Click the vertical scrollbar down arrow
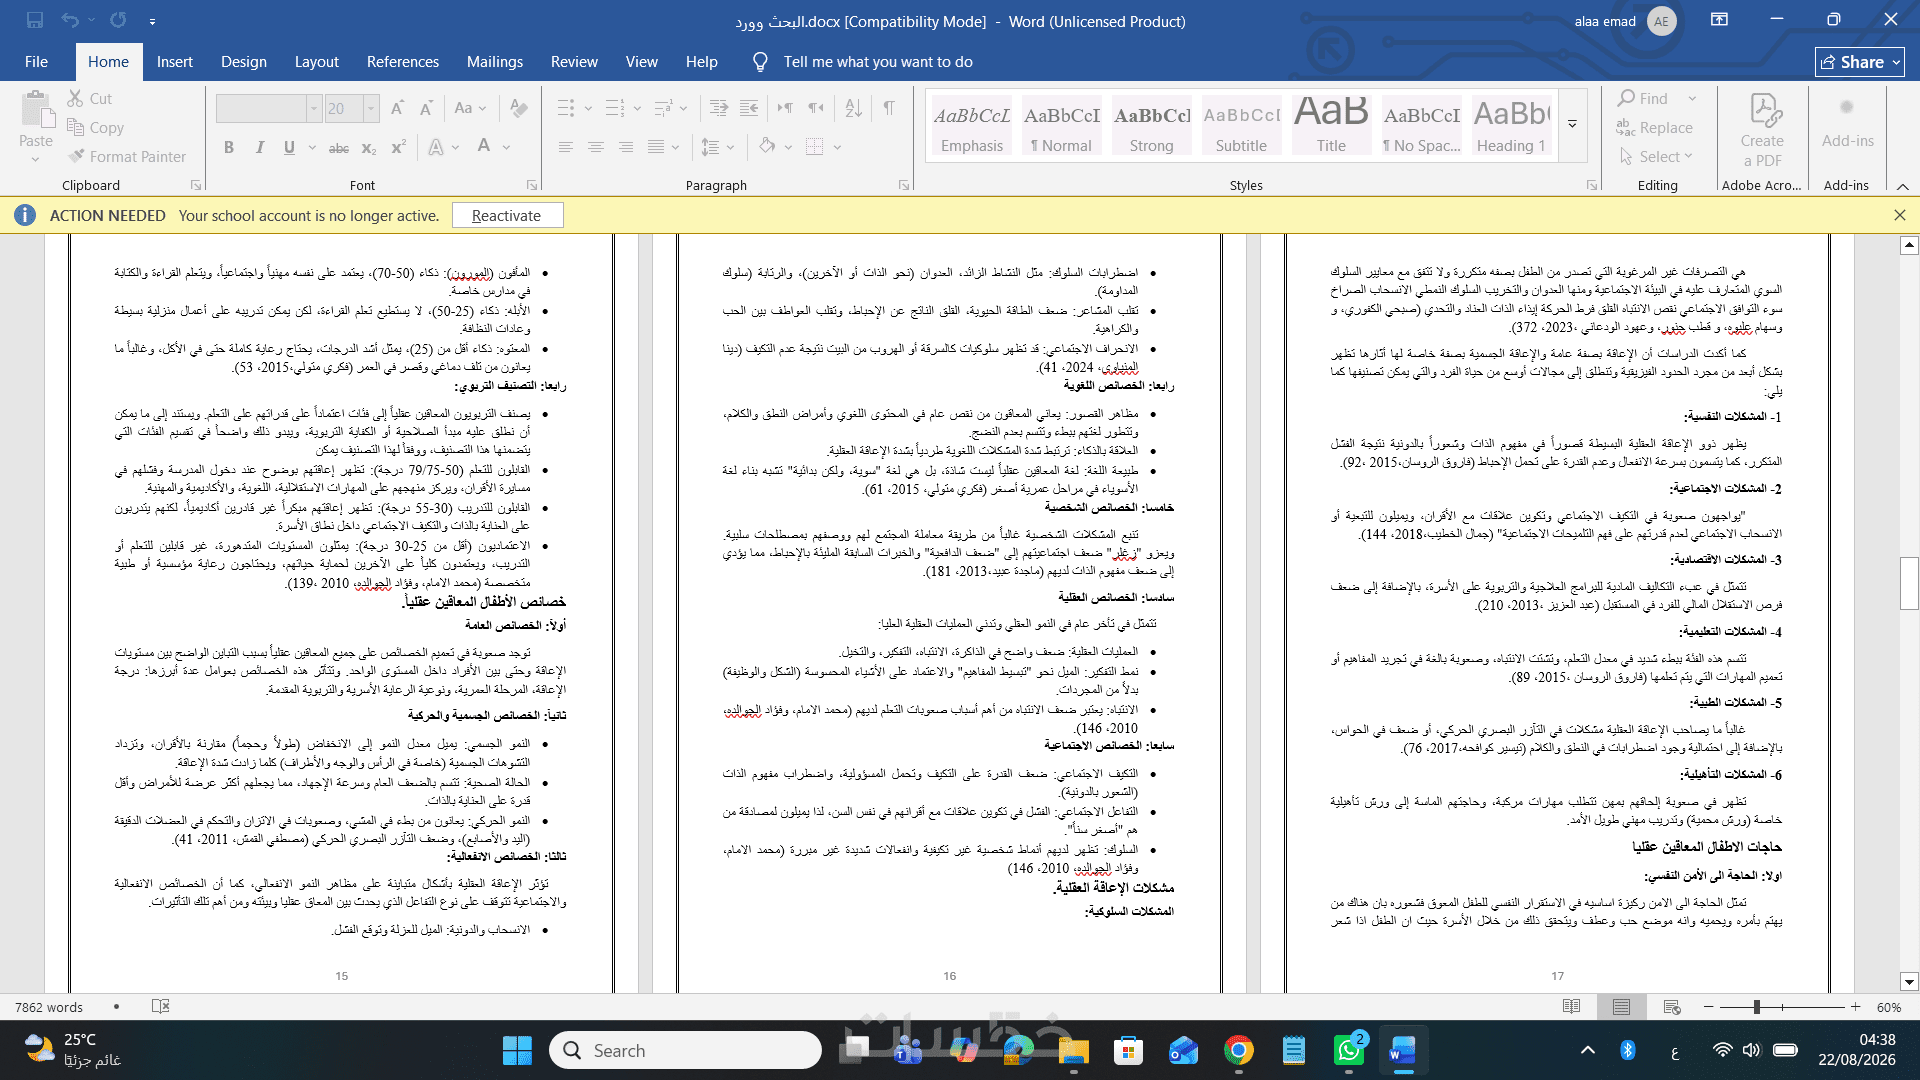The width and height of the screenshot is (1920, 1080). point(1909,982)
